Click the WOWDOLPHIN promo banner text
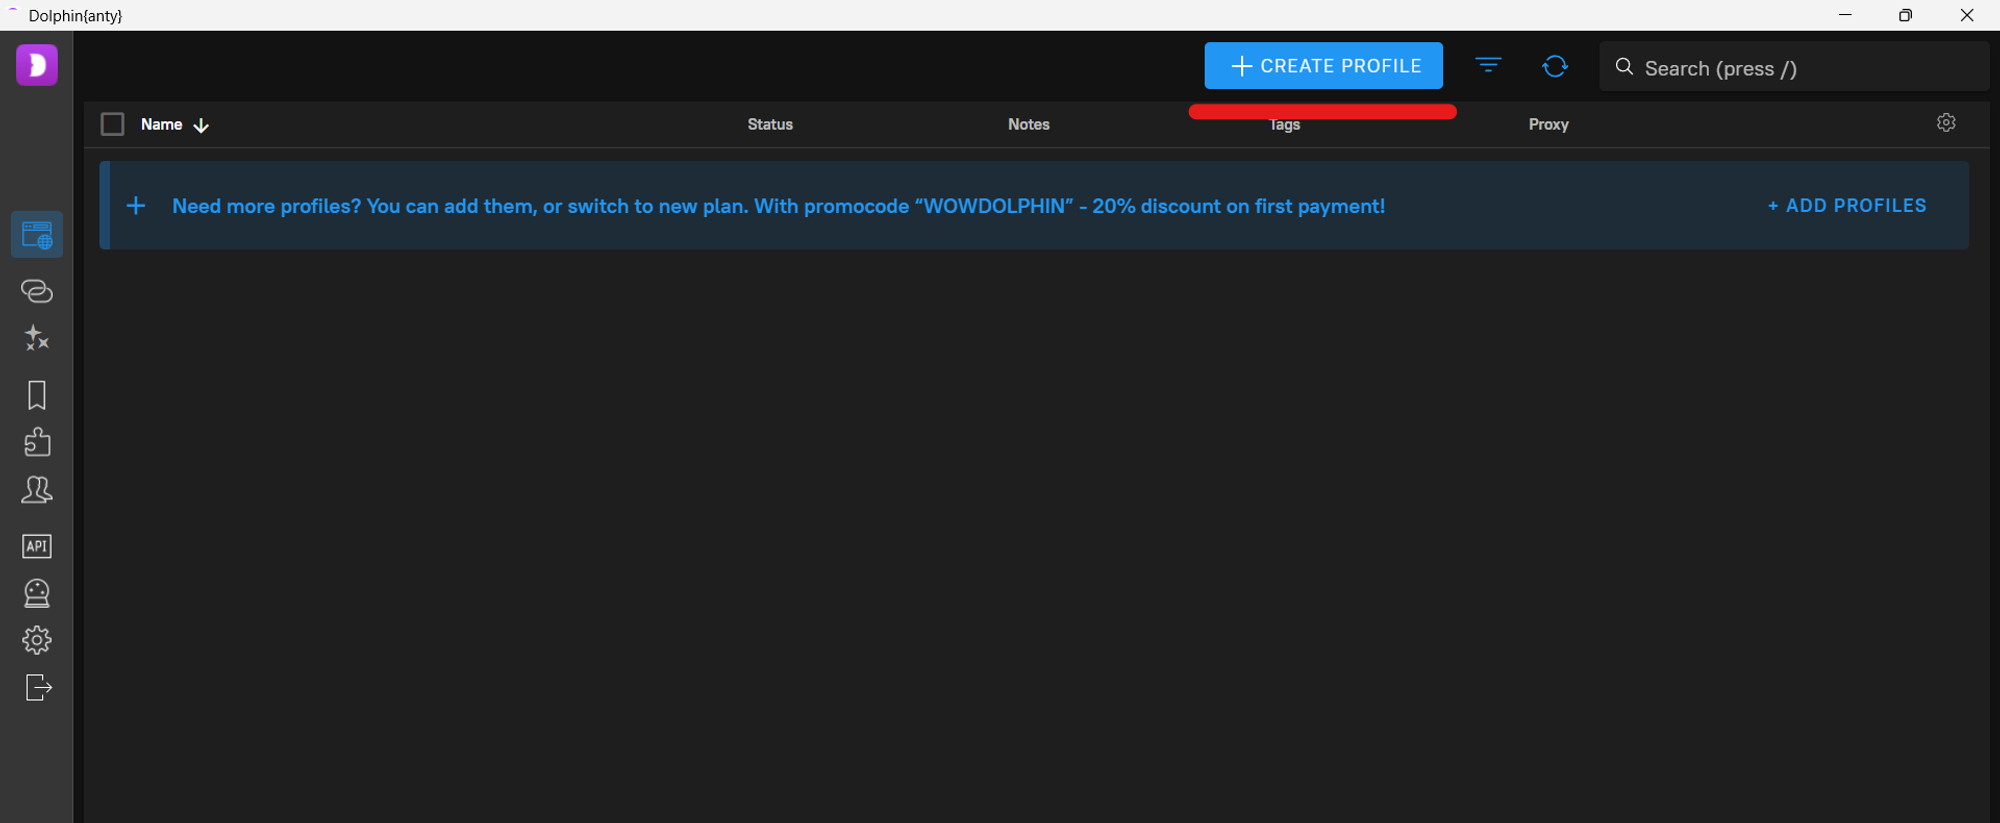Screen dimensions: 2000x823 (x=778, y=206)
